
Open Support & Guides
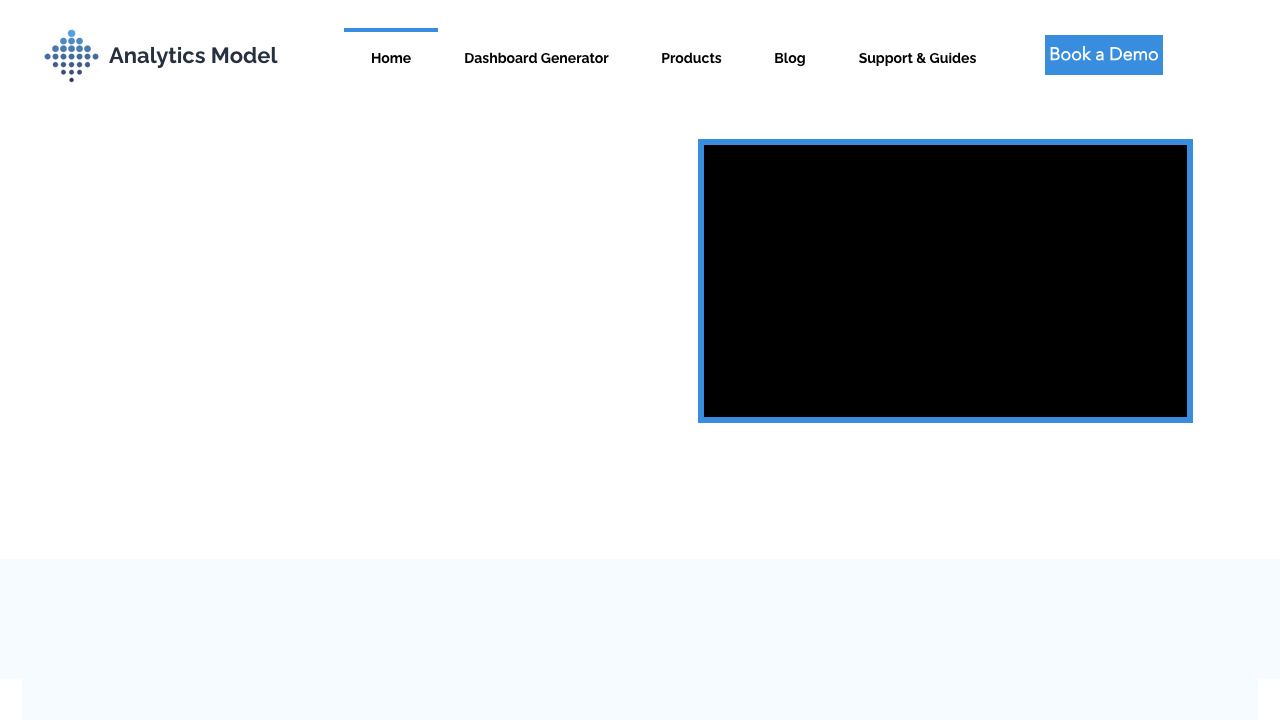click(917, 58)
